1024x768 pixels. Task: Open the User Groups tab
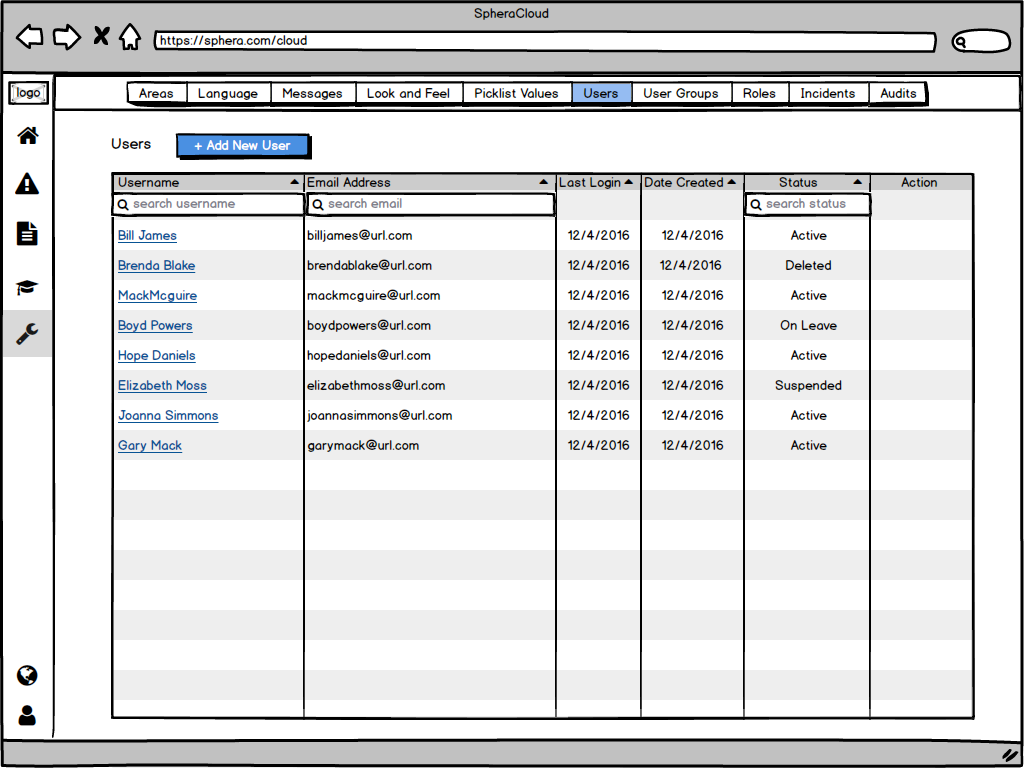click(x=681, y=93)
